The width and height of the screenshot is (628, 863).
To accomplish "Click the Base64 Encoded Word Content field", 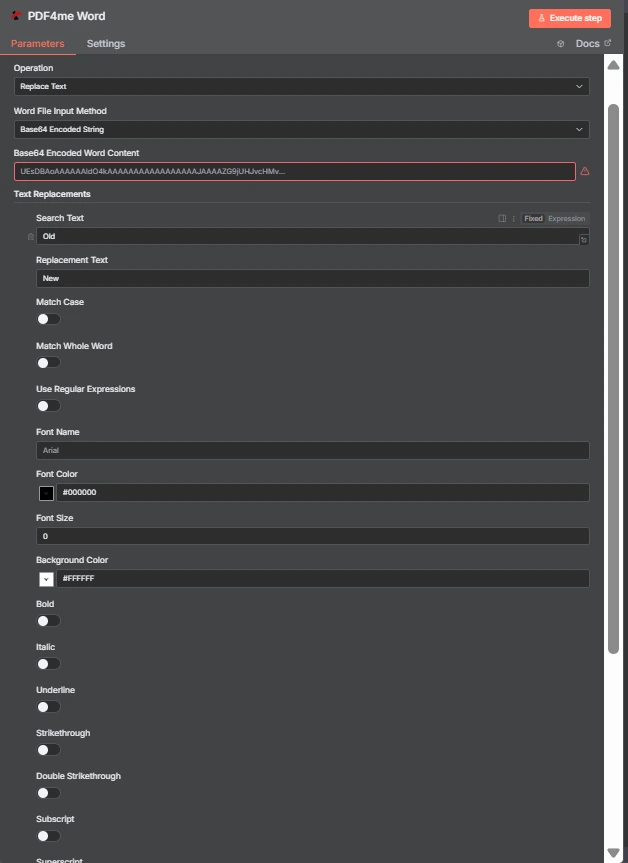I will click(295, 171).
